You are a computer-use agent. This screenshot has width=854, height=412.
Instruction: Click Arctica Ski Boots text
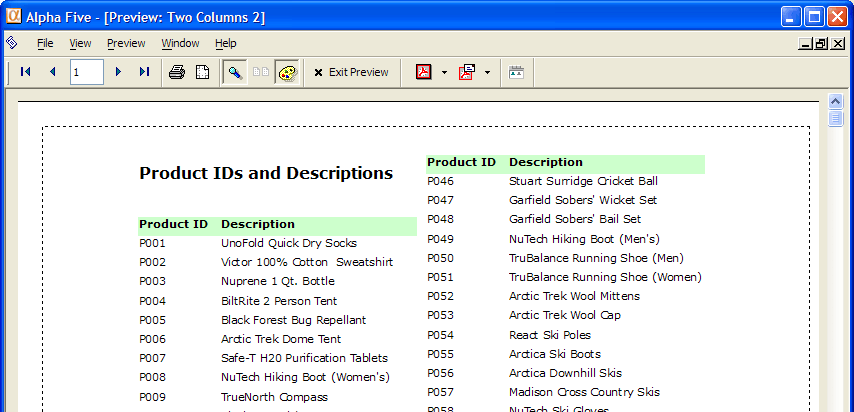[555, 354]
